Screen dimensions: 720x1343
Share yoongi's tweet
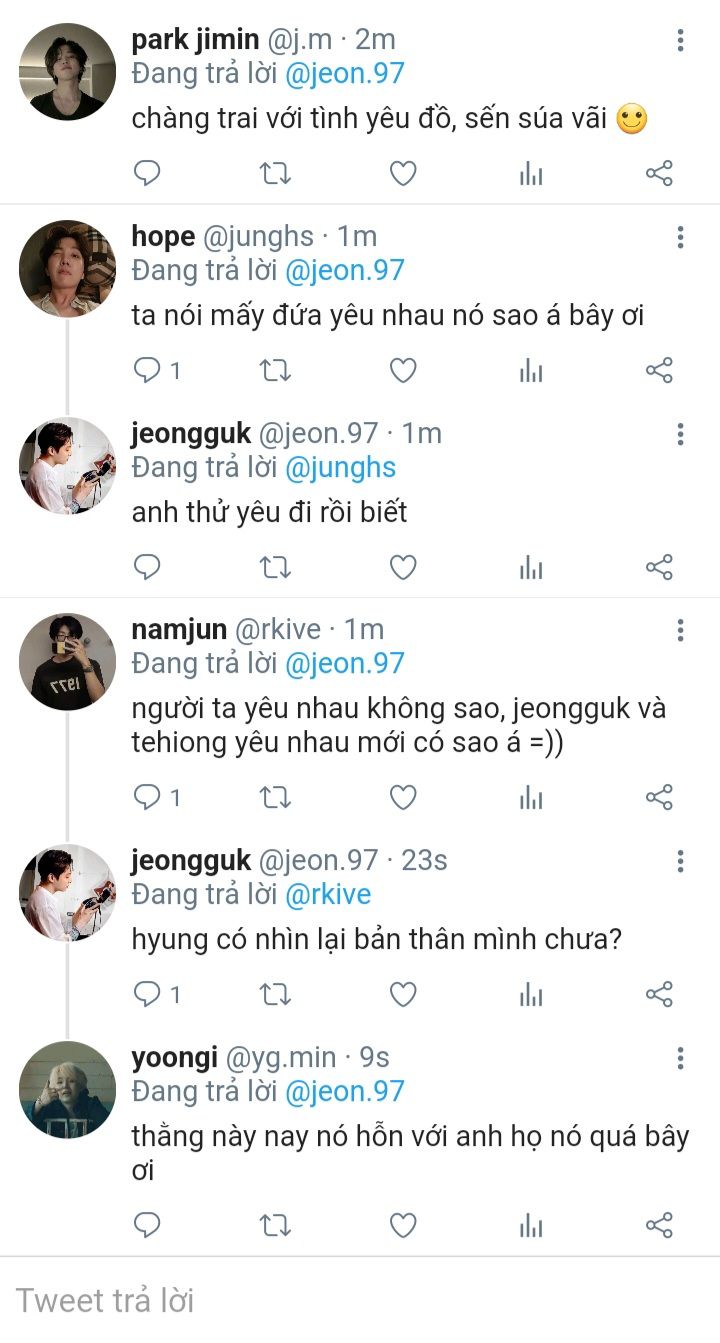click(x=659, y=1225)
